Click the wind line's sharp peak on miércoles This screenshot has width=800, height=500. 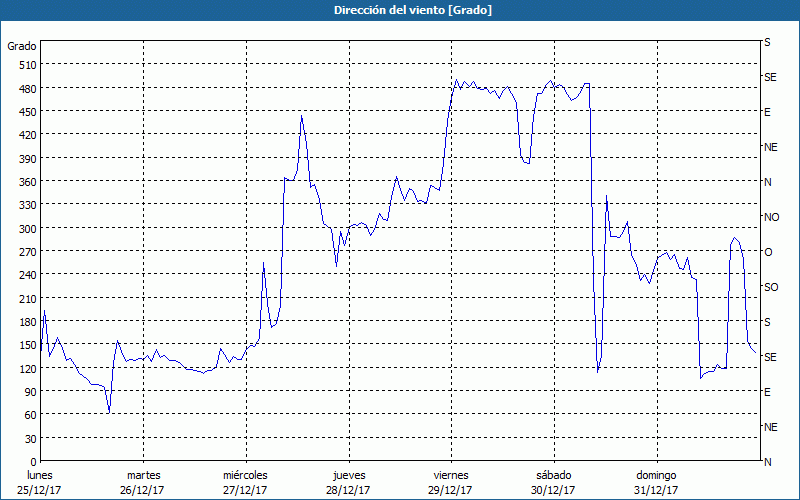point(301,117)
